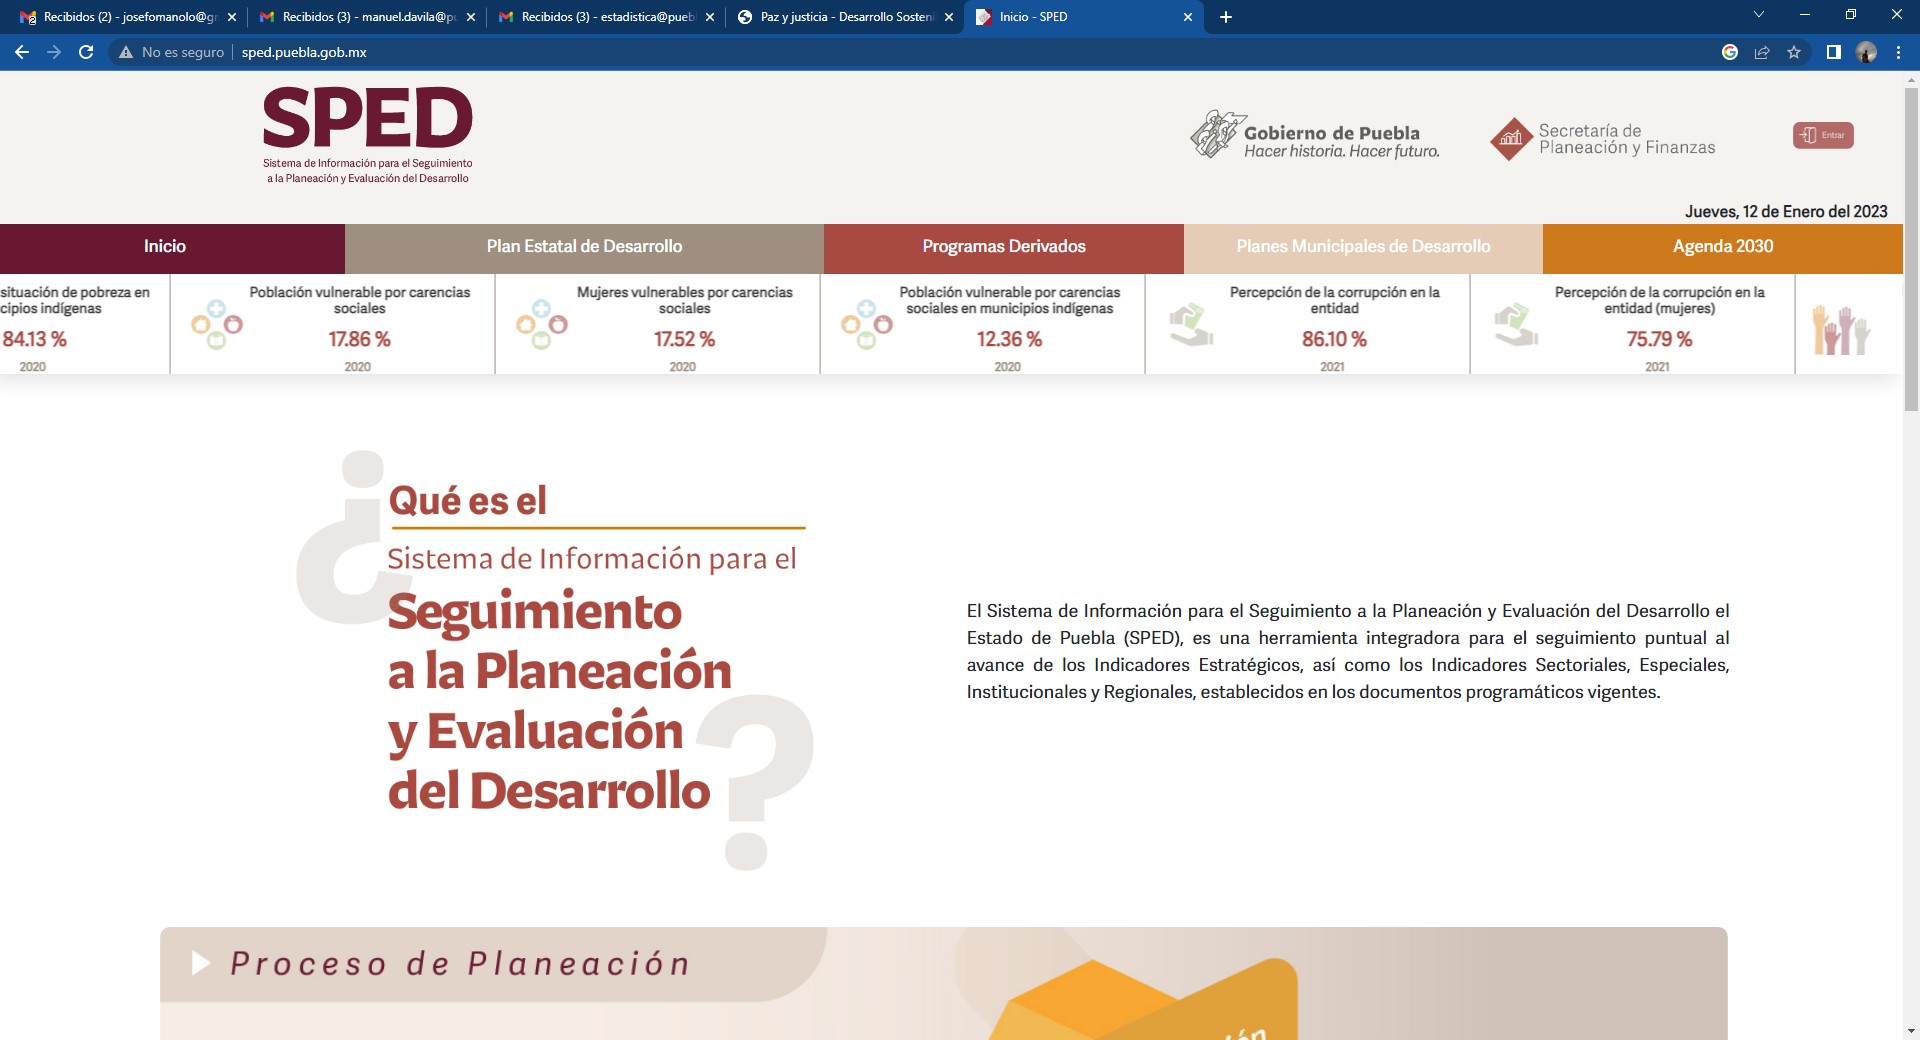Click the date 'Jueves, 12 de Enero del 2023'

pyautogui.click(x=1786, y=211)
